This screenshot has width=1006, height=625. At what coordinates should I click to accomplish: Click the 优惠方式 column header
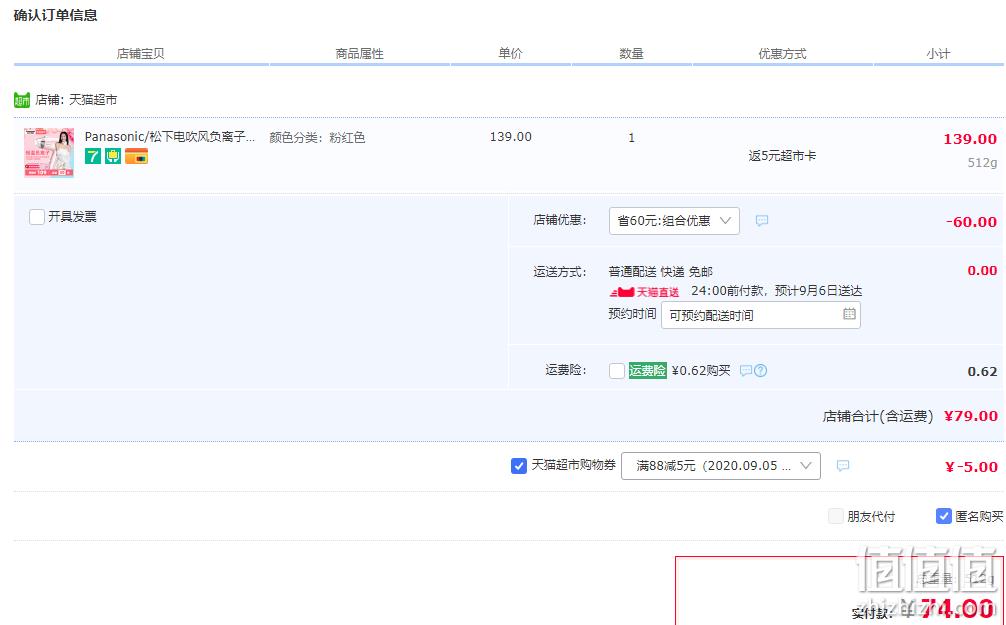pos(782,54)
